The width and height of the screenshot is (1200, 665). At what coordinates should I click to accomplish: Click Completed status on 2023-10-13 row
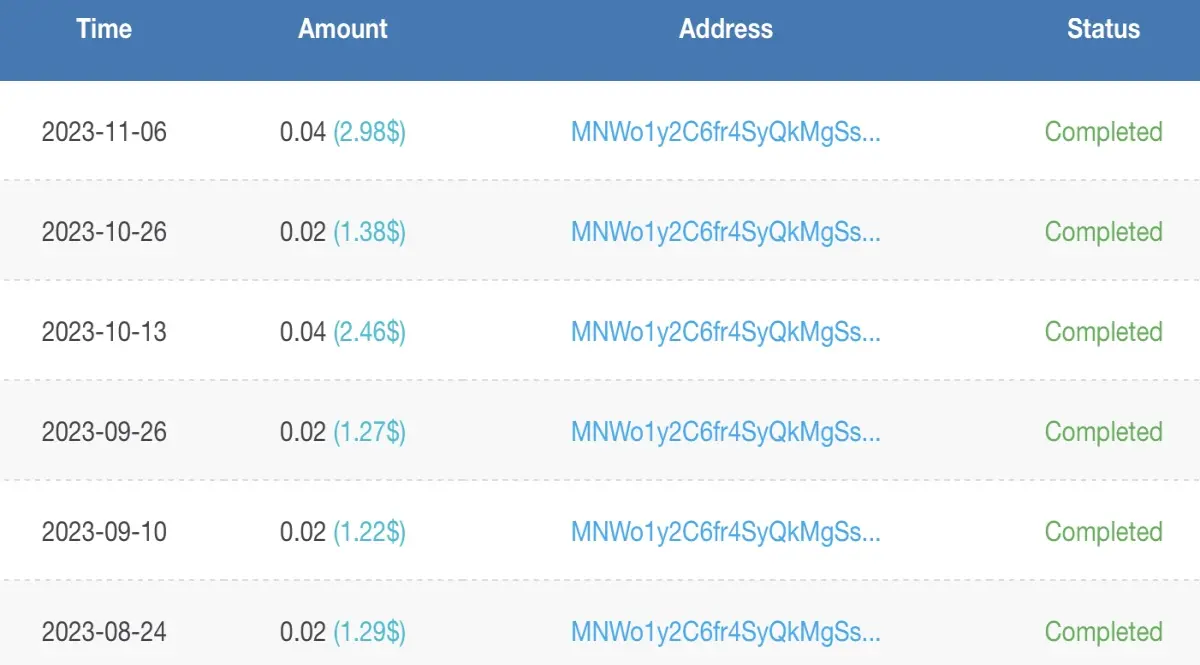click(1104, 332)
